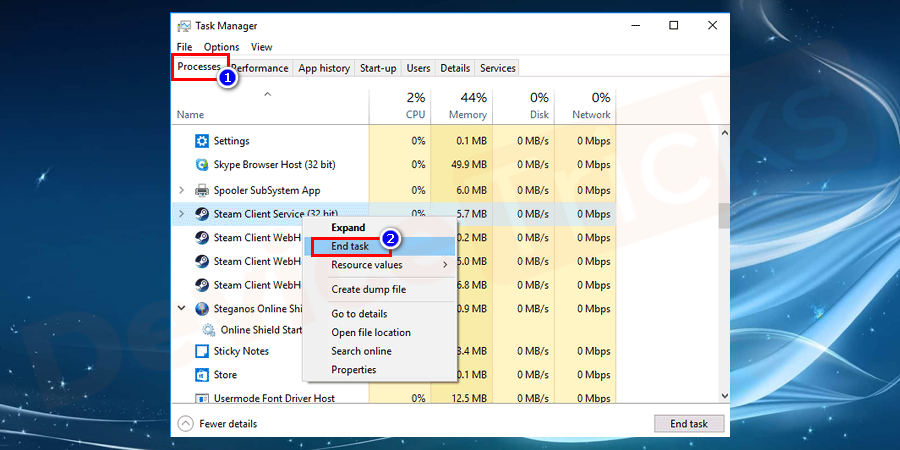Expand the Steam Client Service process group

tap(181, 214)
